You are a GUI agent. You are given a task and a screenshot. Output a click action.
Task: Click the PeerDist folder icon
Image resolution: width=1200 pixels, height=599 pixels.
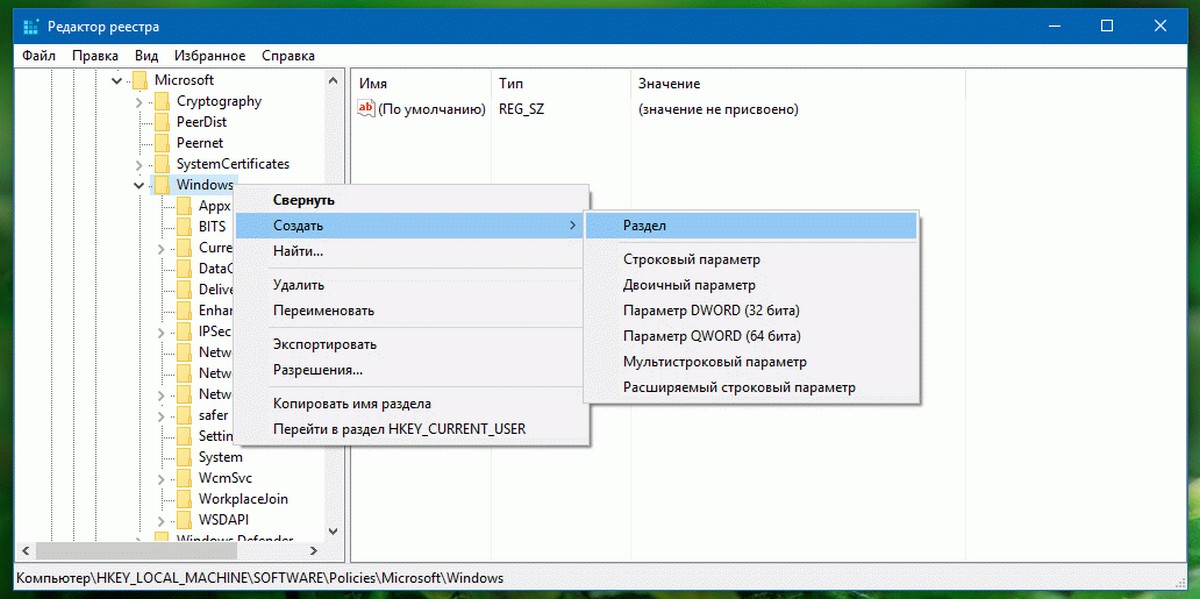[161, 122]
